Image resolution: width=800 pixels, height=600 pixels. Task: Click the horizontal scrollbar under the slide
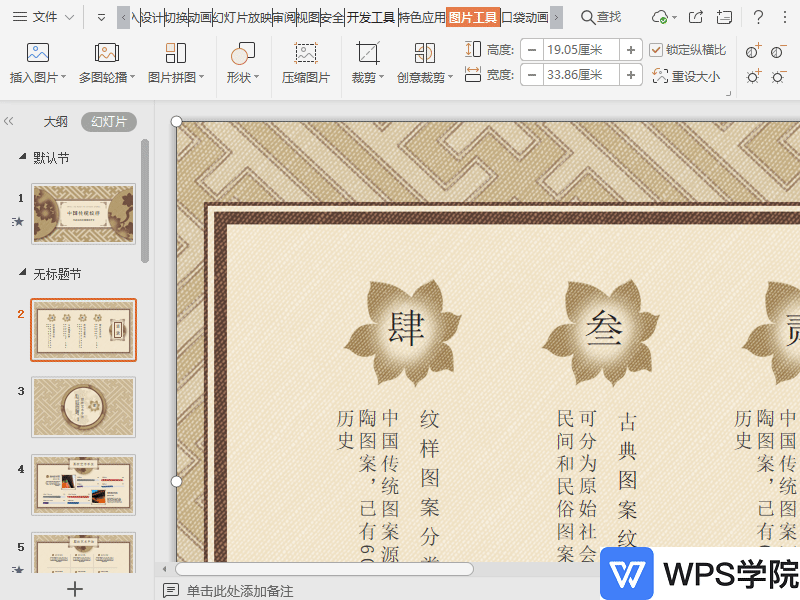pos(324,569)
